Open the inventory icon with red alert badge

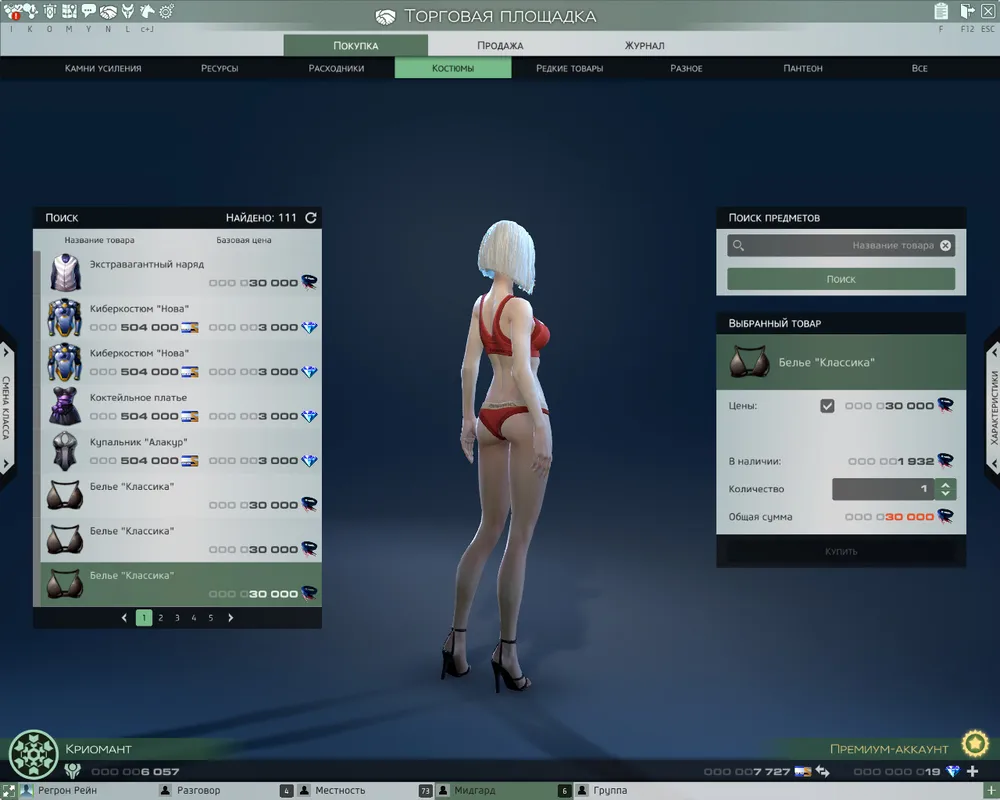point(11,11)
